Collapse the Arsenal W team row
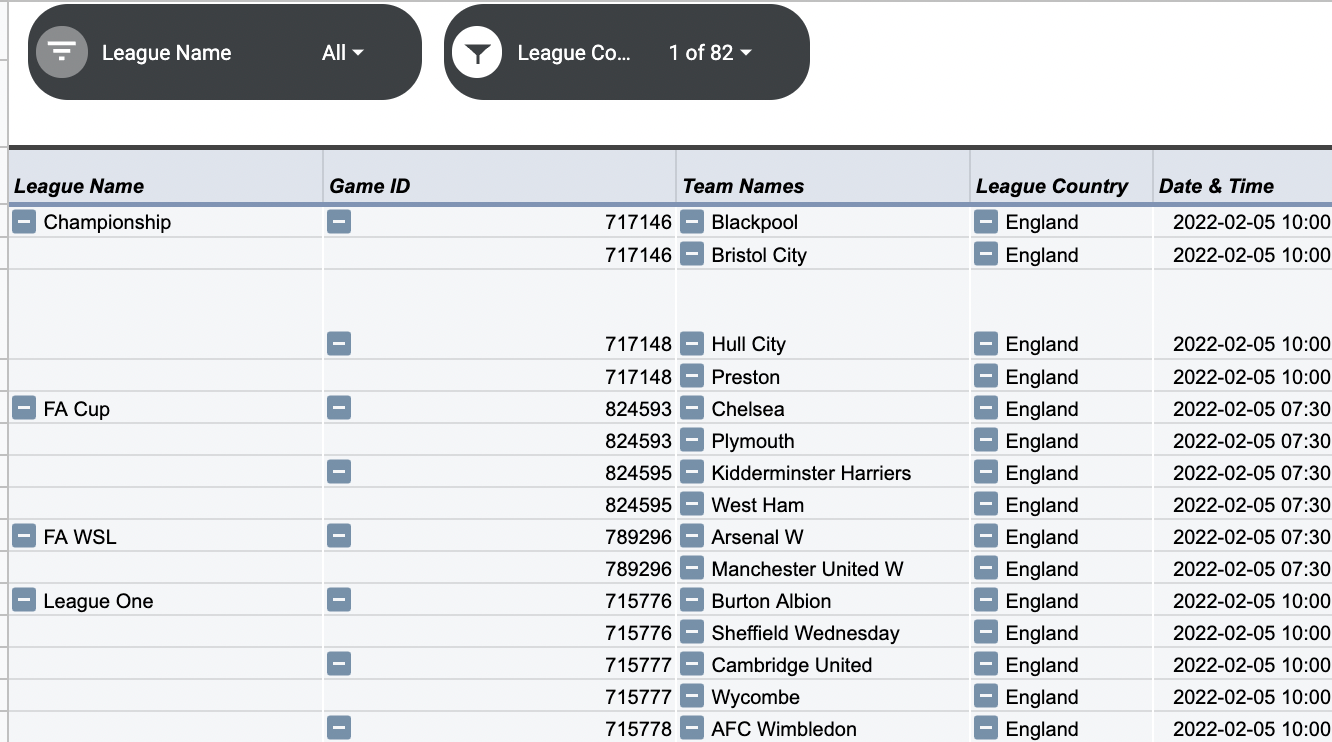The height and width of the screenshot is (742, 1332). pyautogui.click(x=692, y=536)
